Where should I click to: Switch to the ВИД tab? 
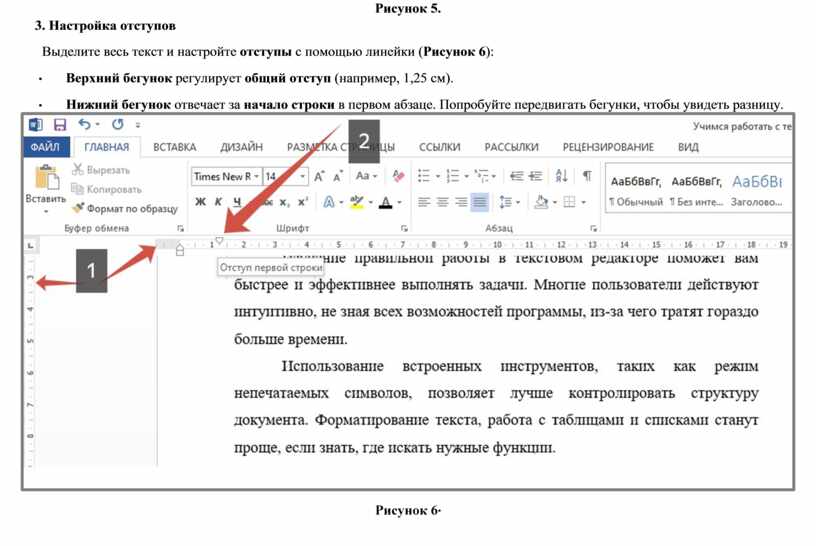click(688, 147)
